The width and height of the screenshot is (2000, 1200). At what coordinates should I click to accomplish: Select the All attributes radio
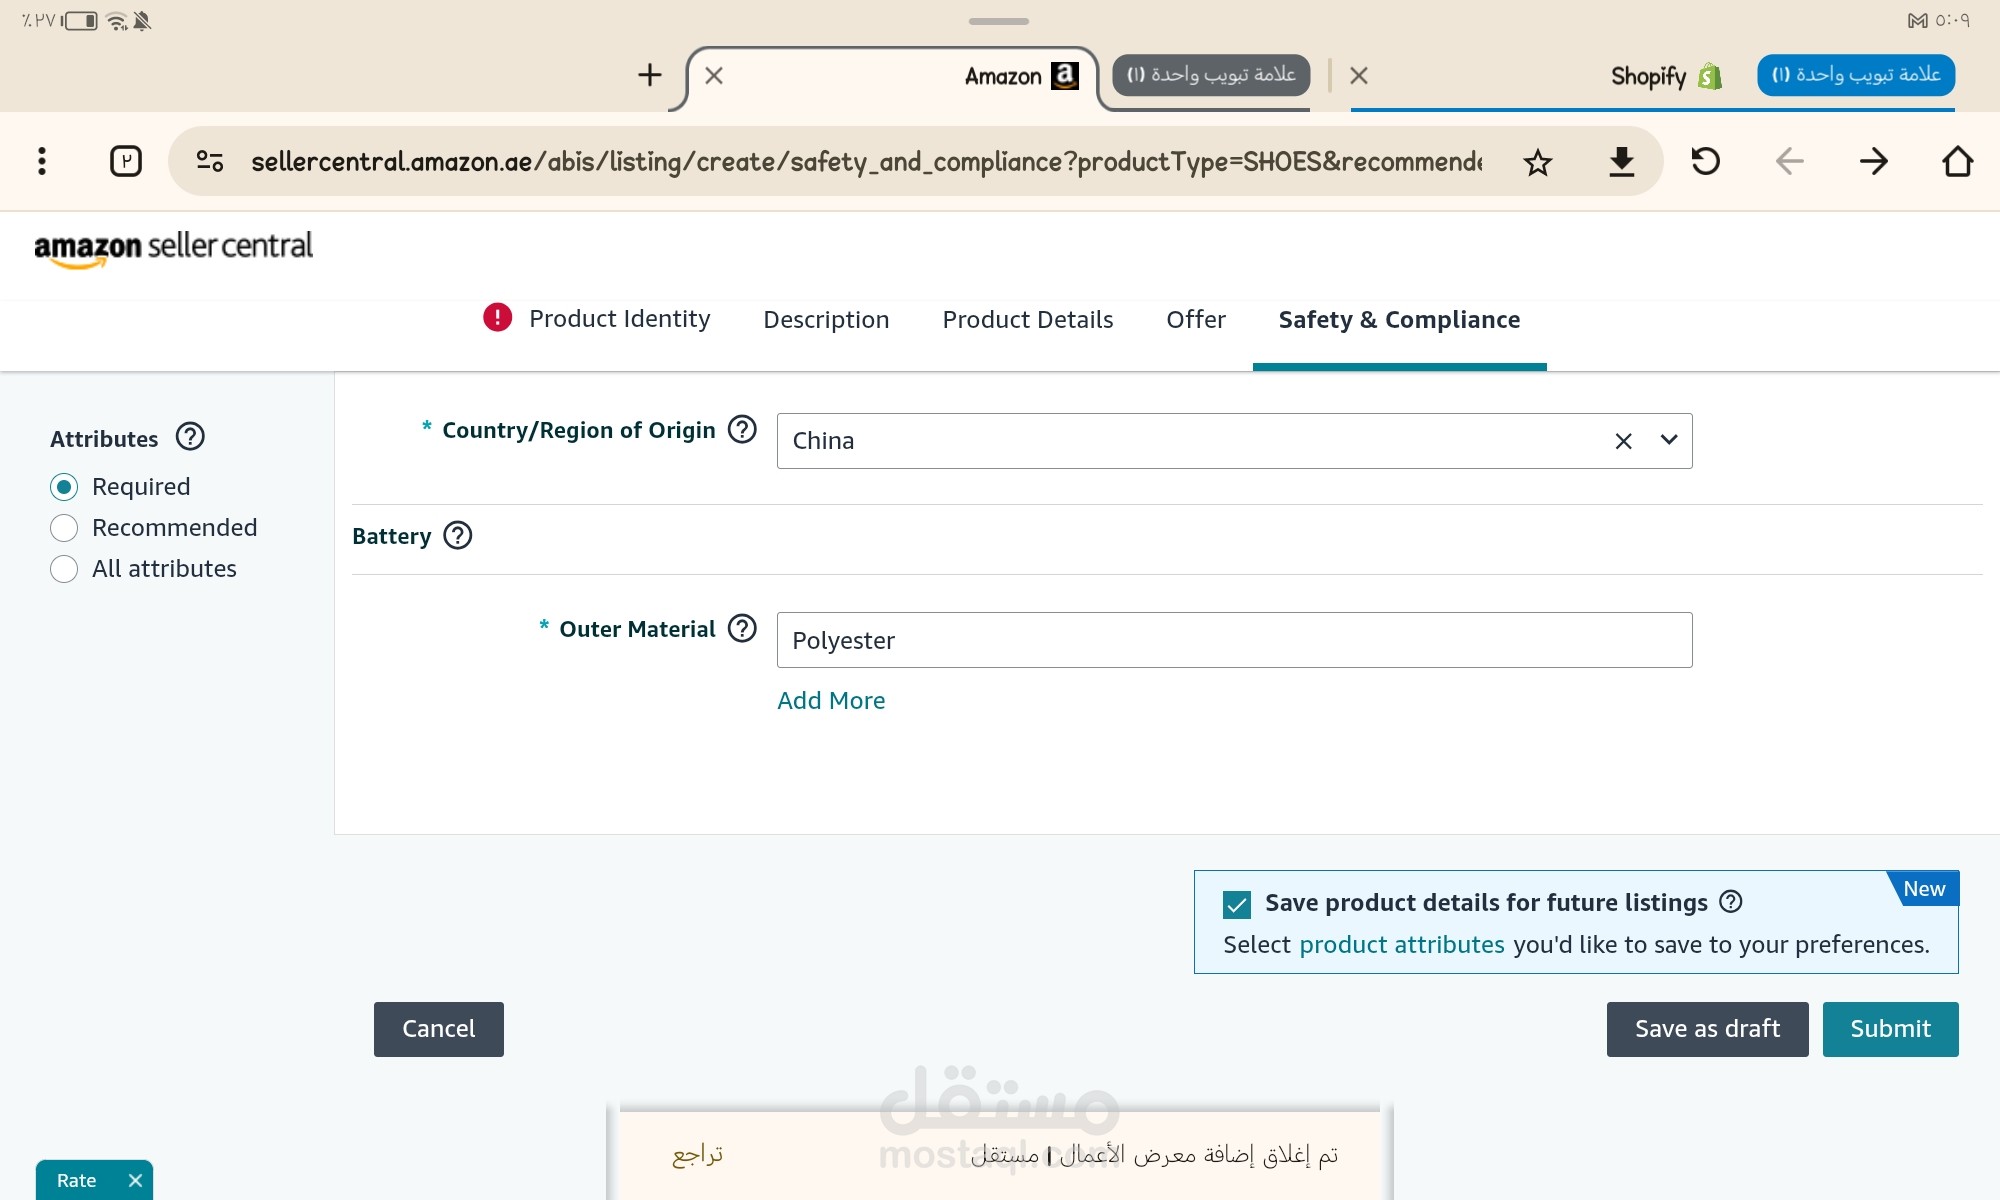point(64,569)
